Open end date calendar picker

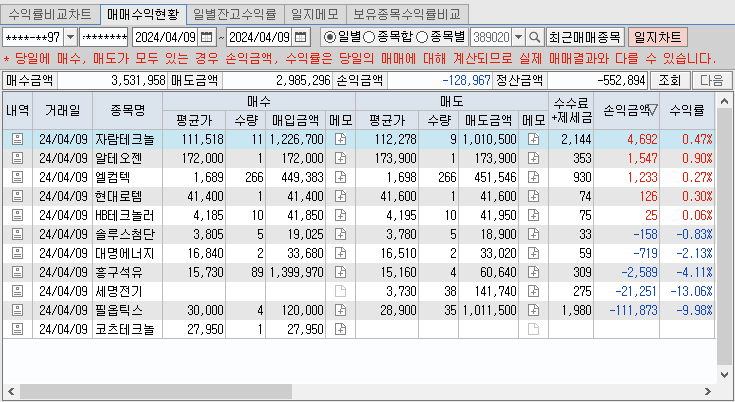click(x=300, y=37)
